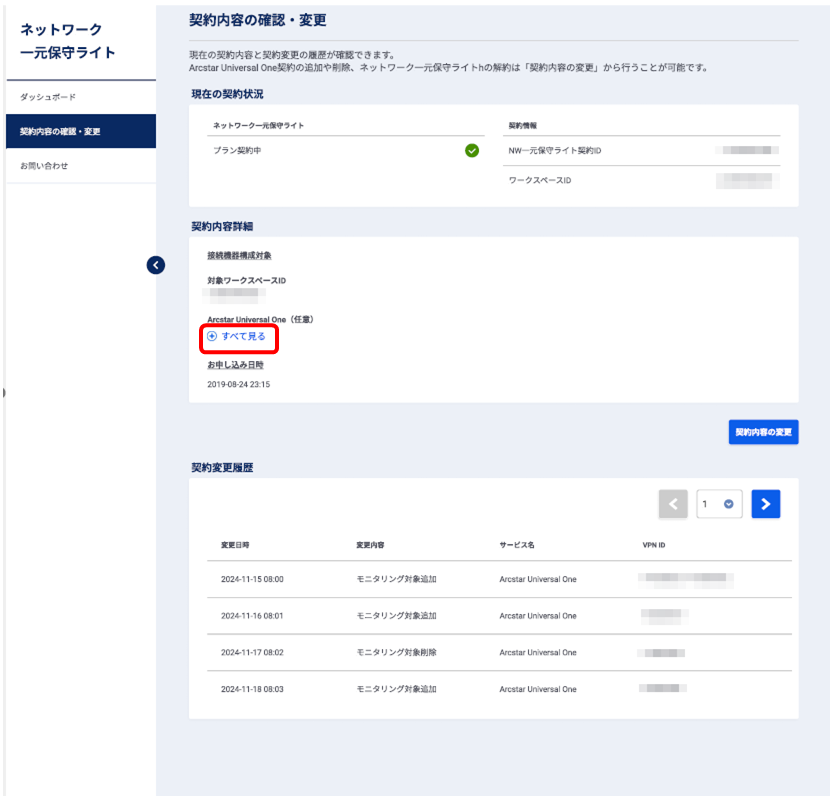Click the プラン契約中 status text
Viewport: 834px width, 801px height.
237,151
